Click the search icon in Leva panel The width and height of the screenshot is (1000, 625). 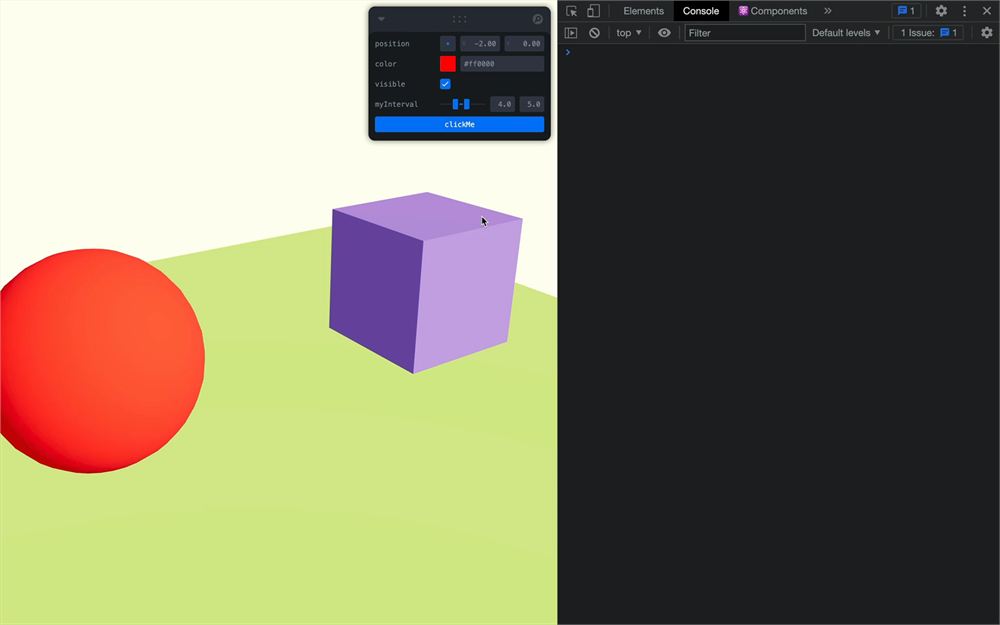538,19
